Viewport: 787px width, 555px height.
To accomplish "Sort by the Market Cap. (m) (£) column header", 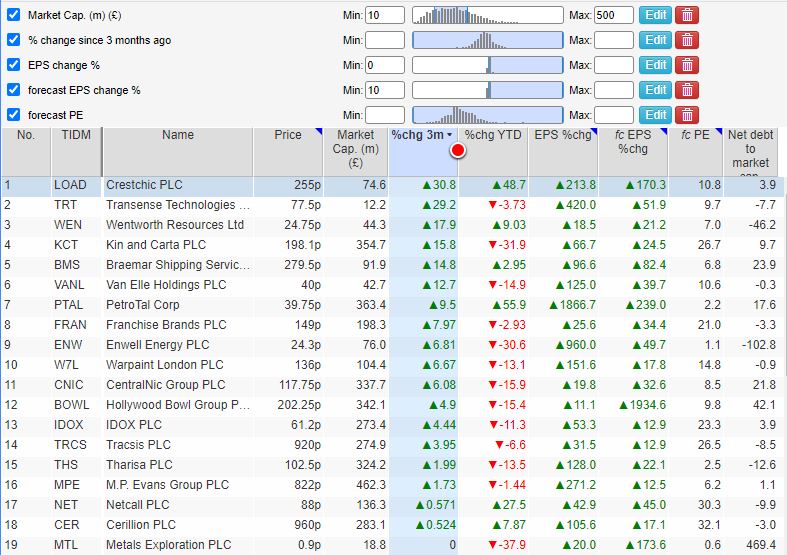I will click(x=355, y=151).
